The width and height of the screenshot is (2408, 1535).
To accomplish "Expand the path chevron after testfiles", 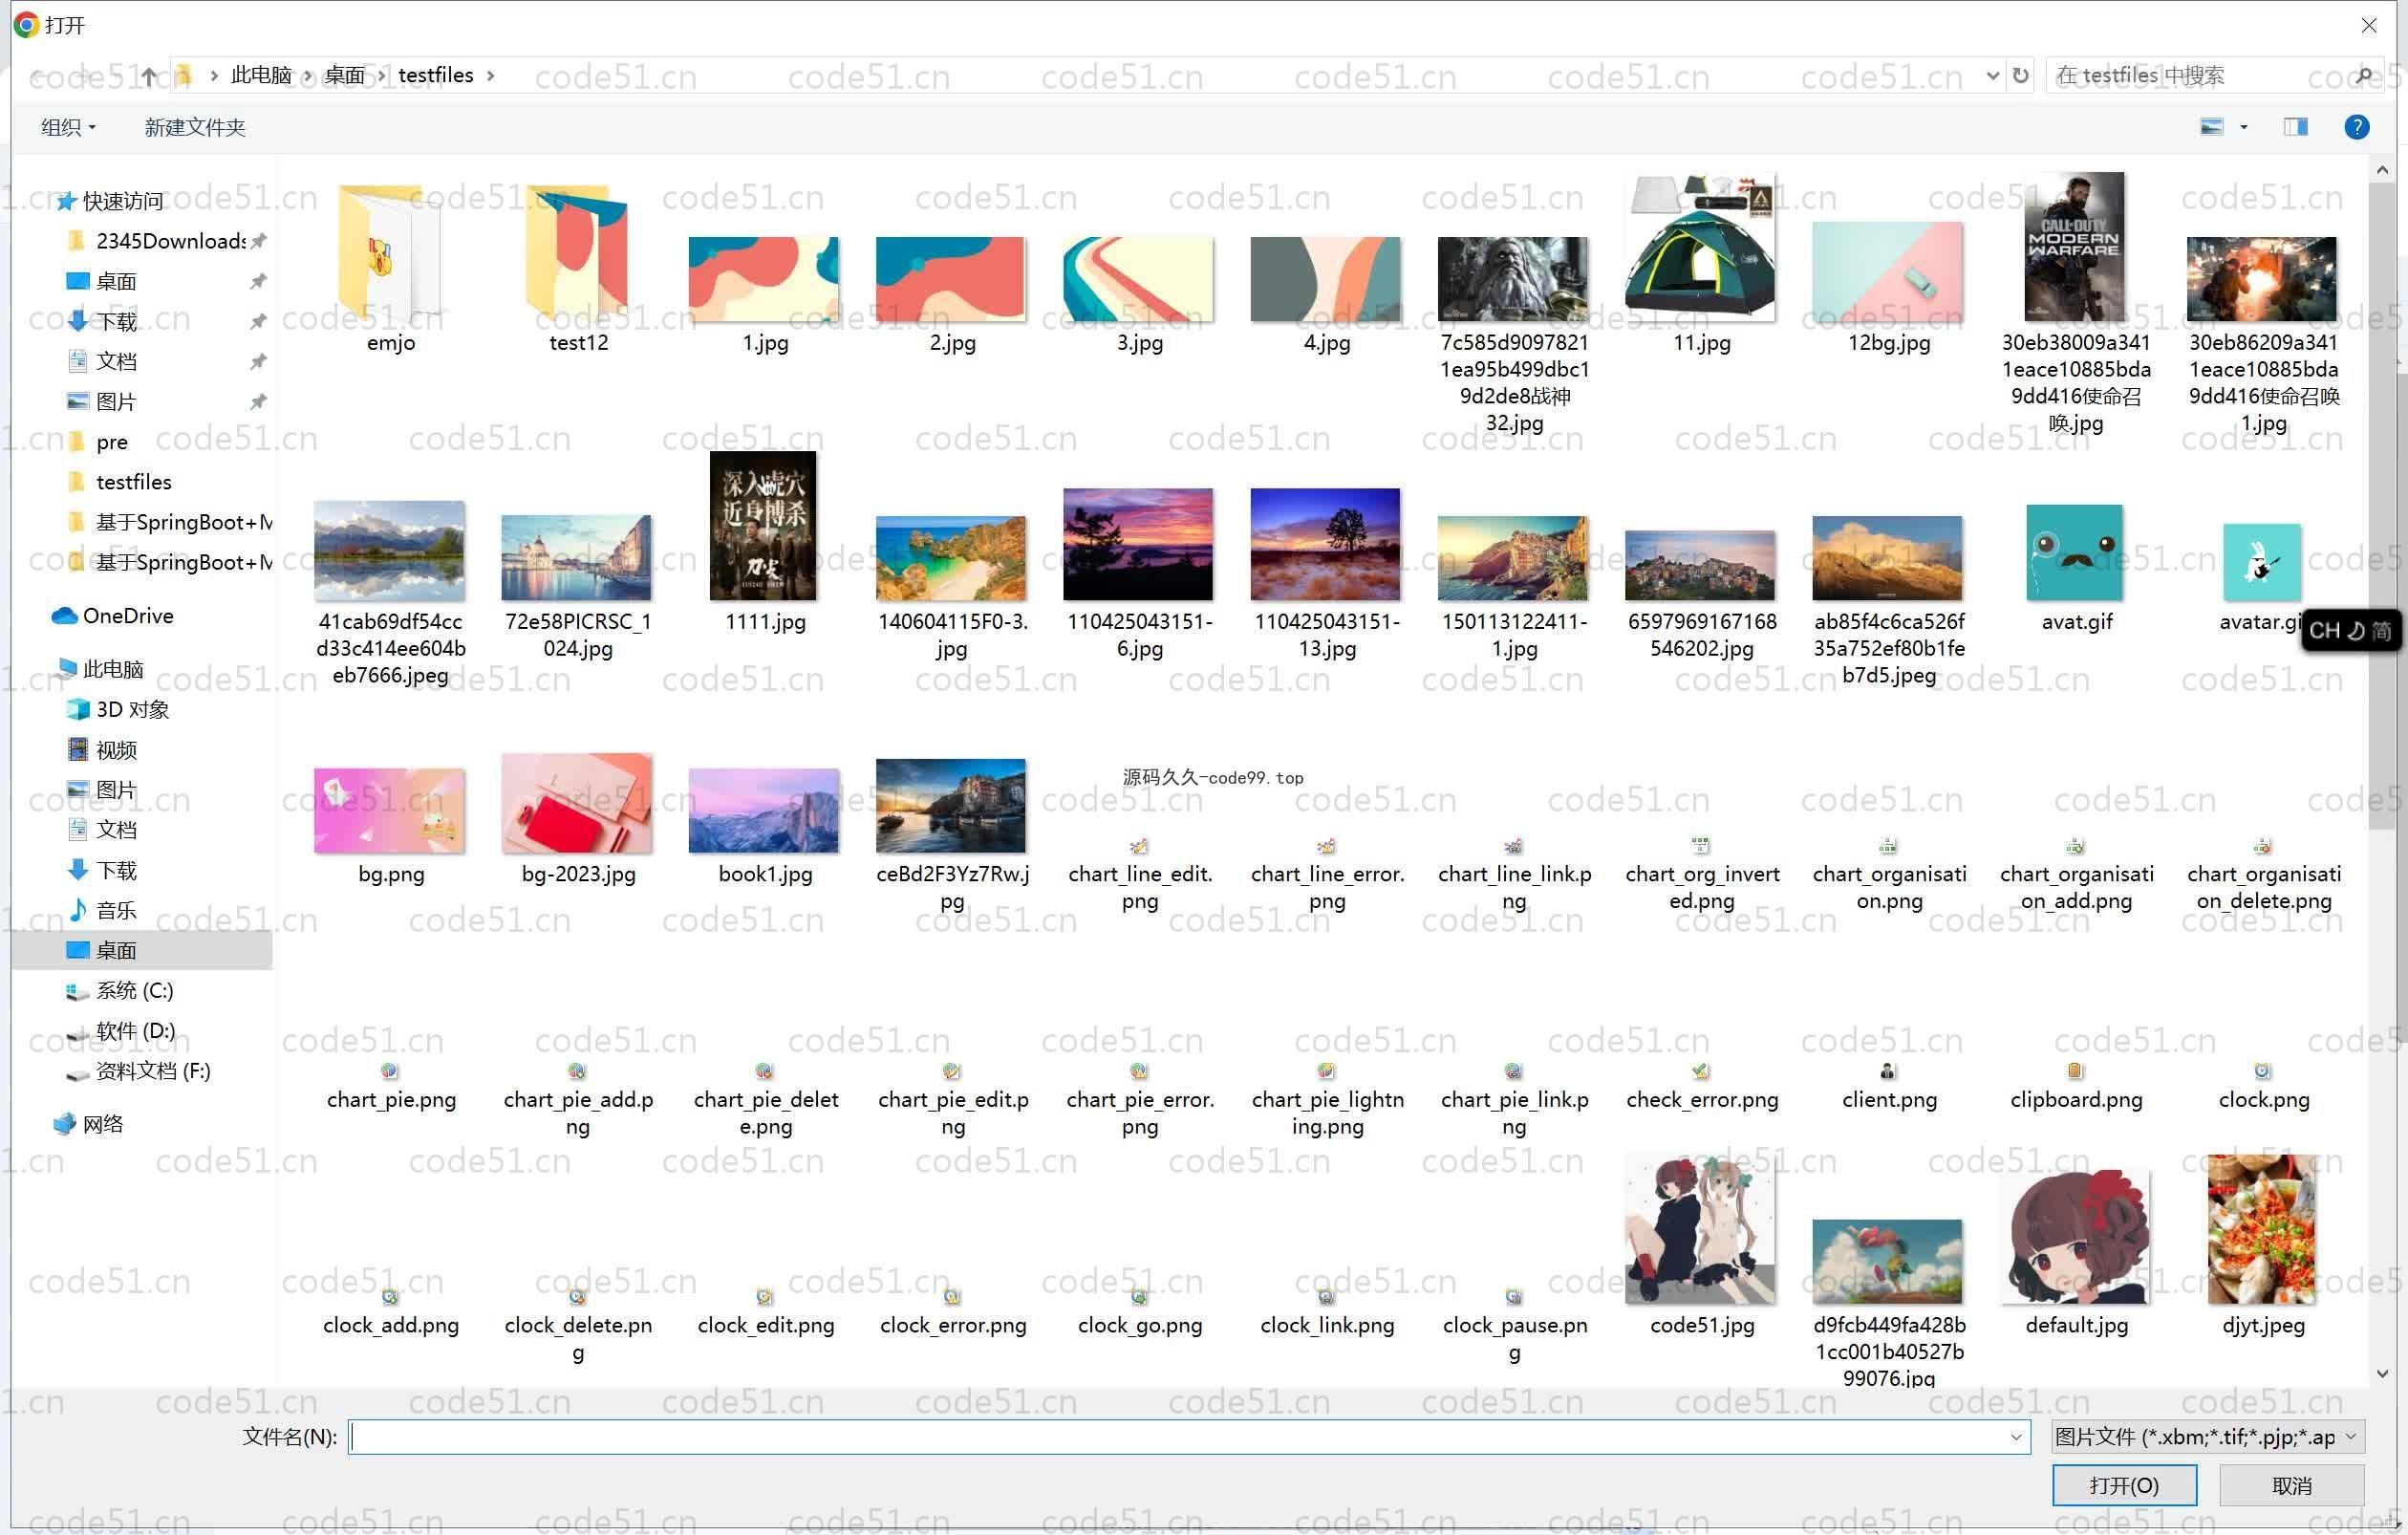I will point(490,76).
